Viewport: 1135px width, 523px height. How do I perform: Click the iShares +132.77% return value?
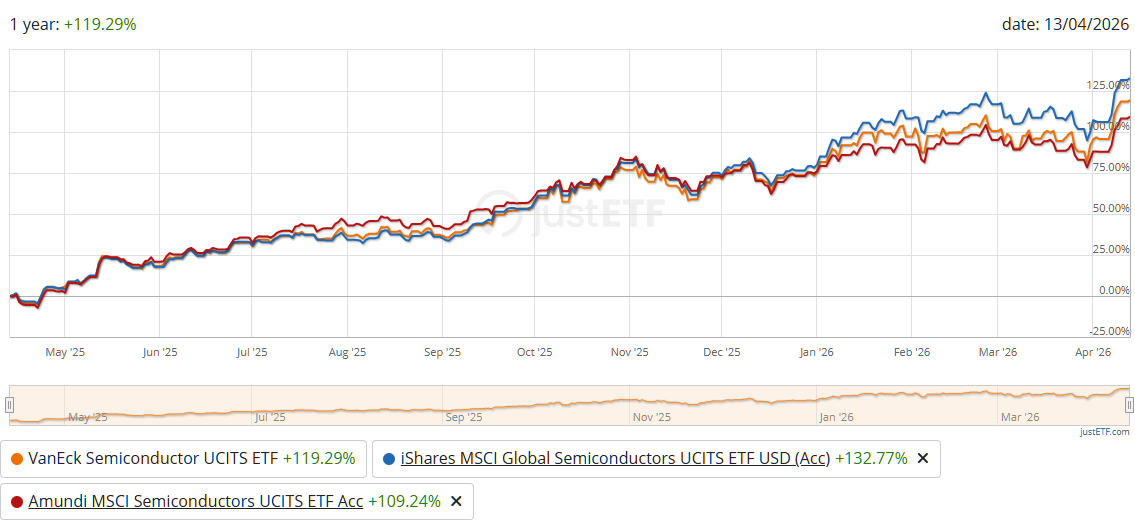[871, 459]
